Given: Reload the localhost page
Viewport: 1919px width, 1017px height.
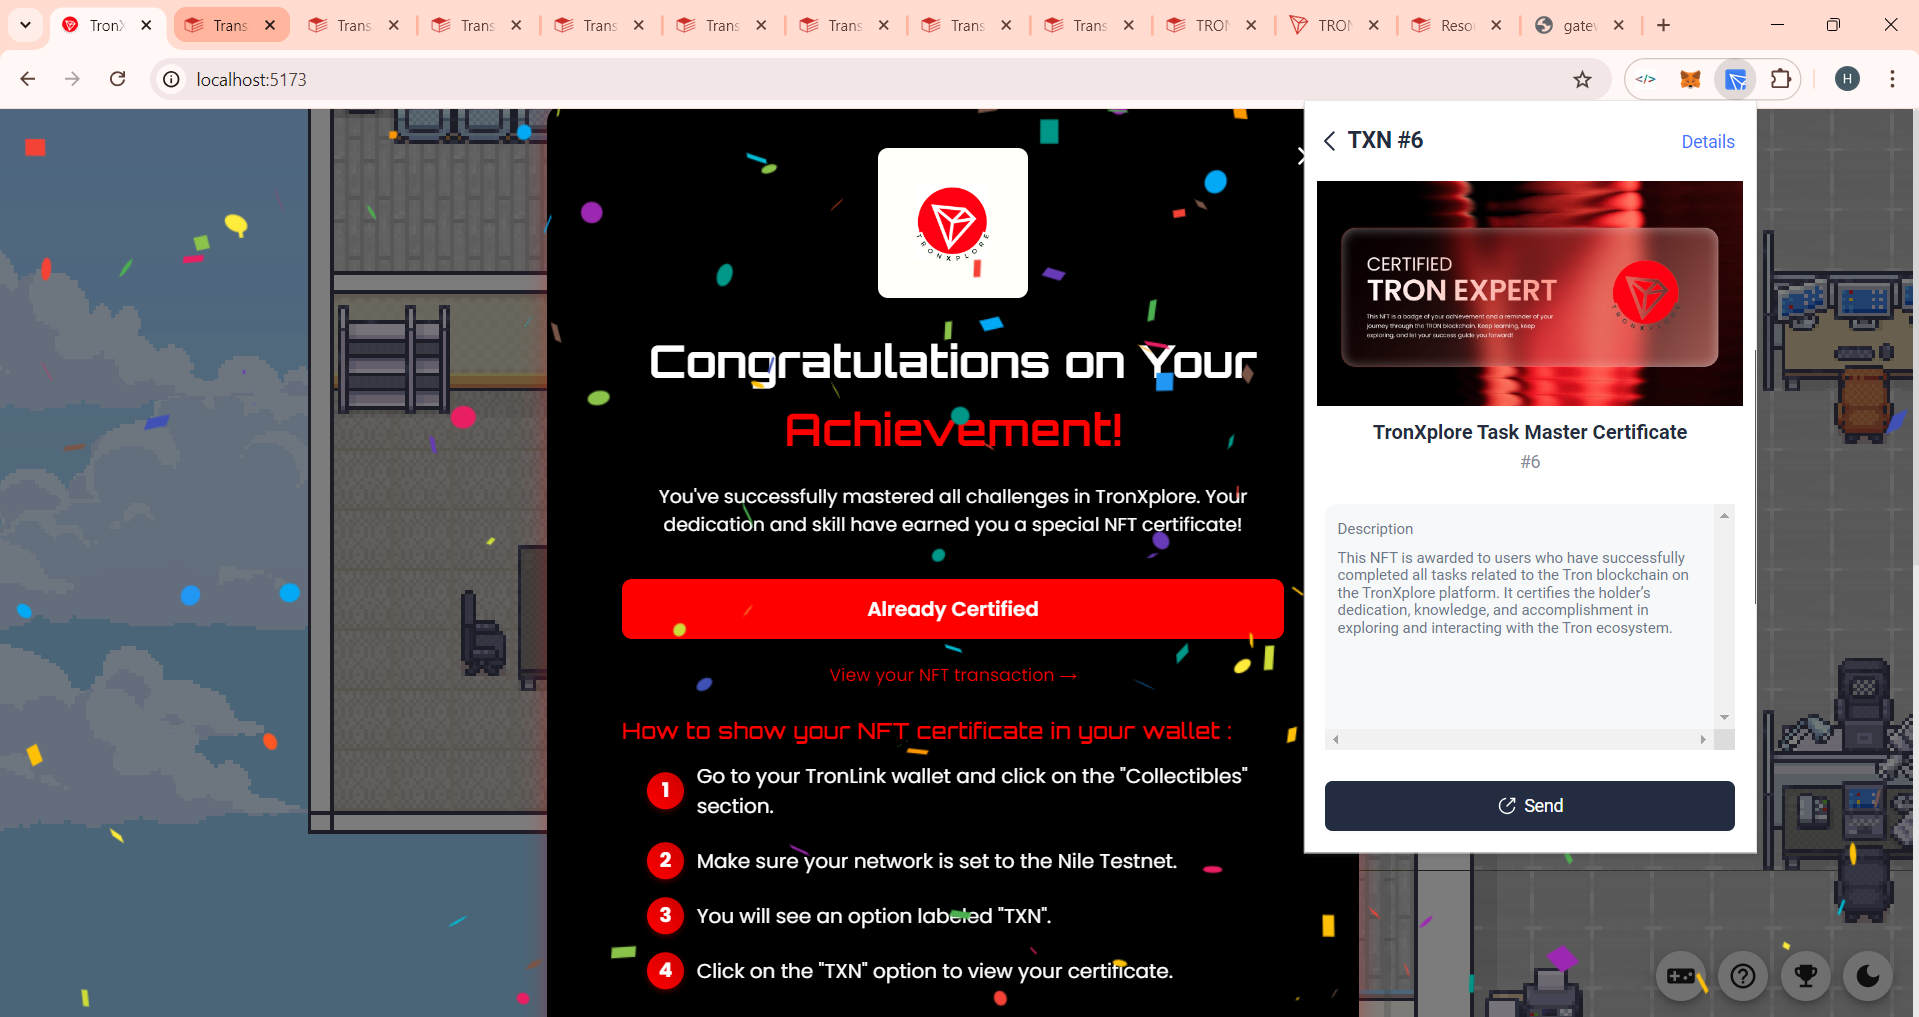Looking at the screenshot, I should tap(118, 79).
